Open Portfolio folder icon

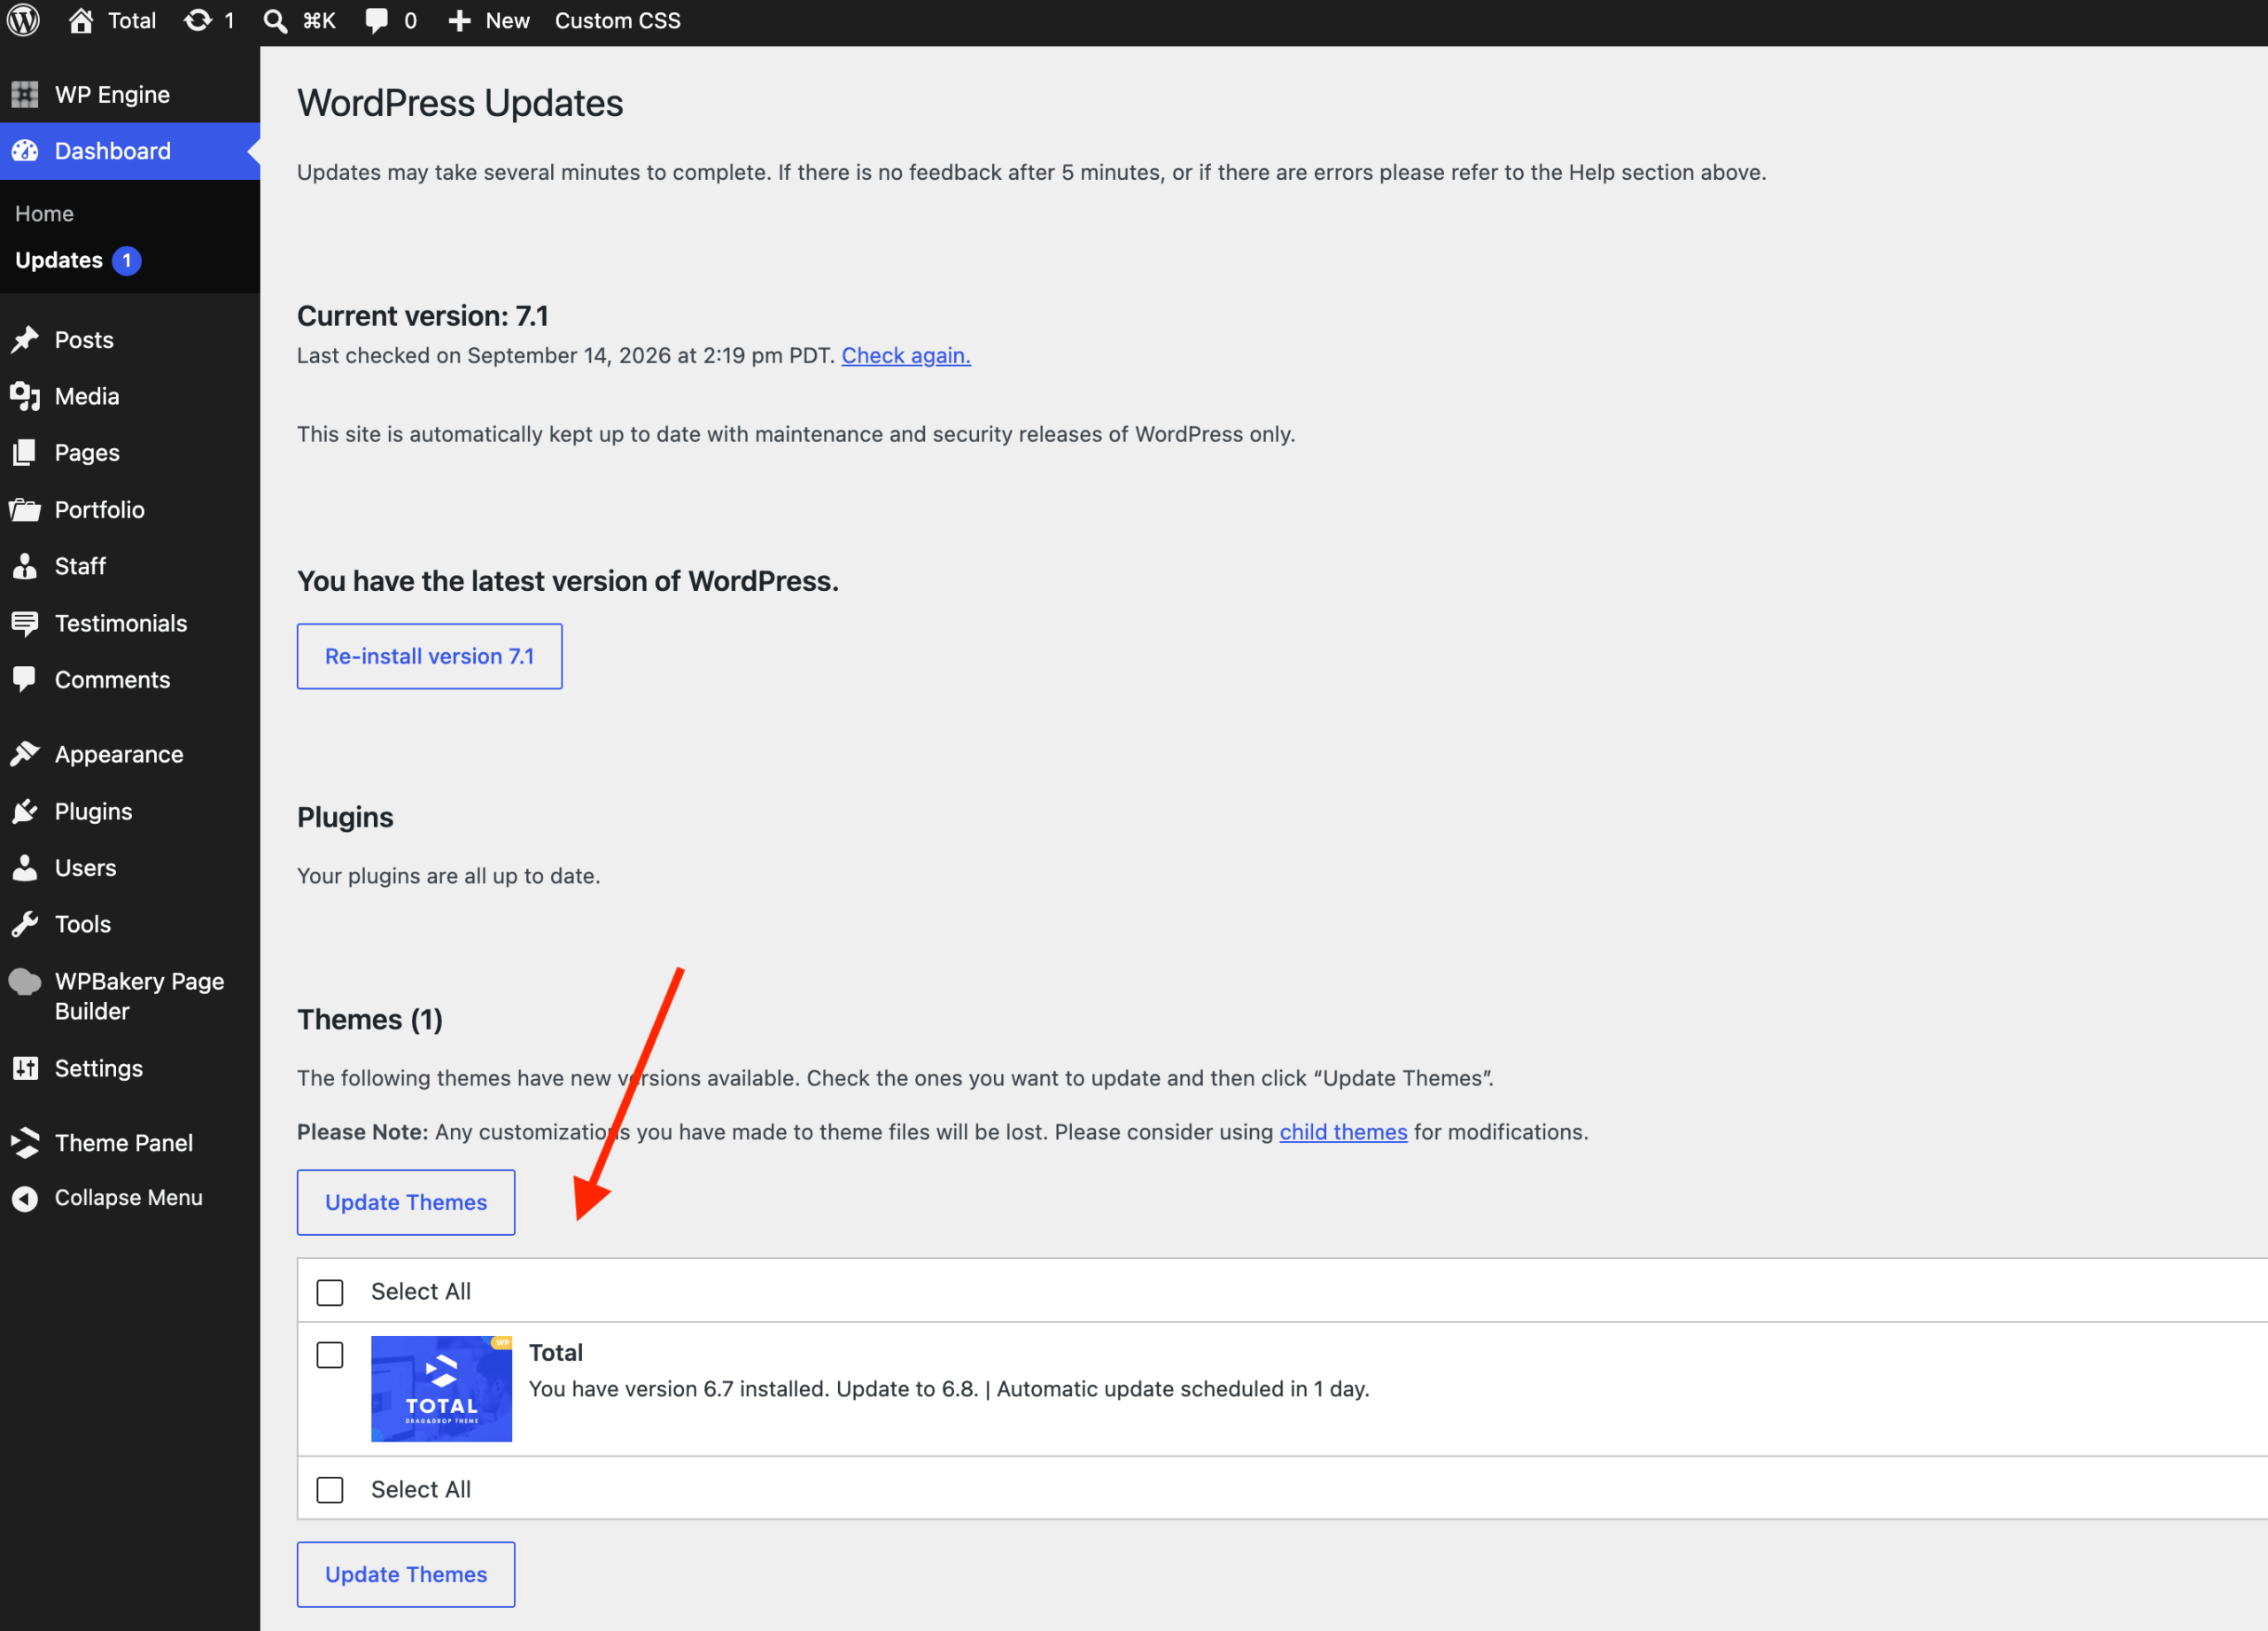(25, 510)
